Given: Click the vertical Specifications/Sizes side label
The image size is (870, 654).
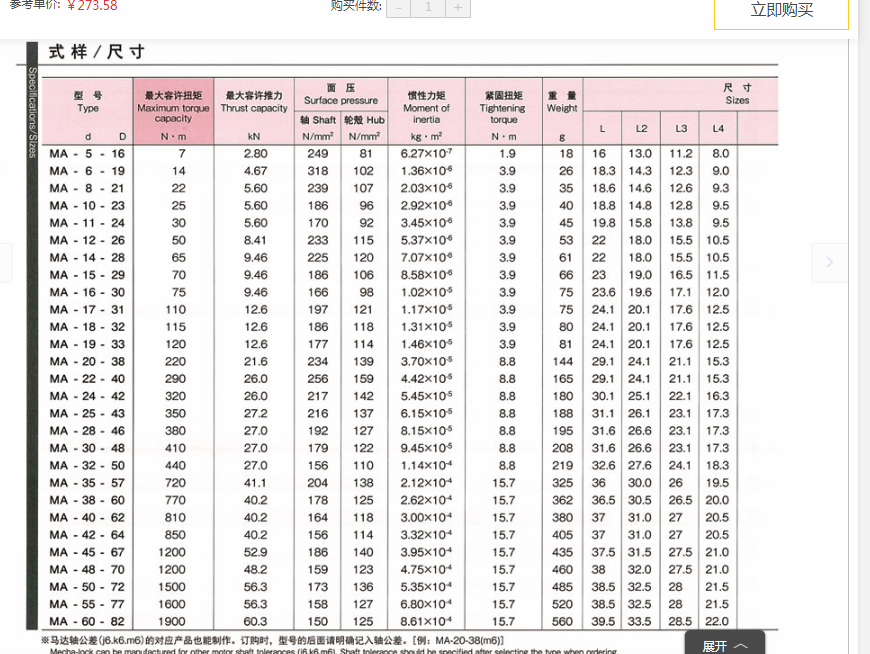Looking at the screenshot, I should pos(32,112).
